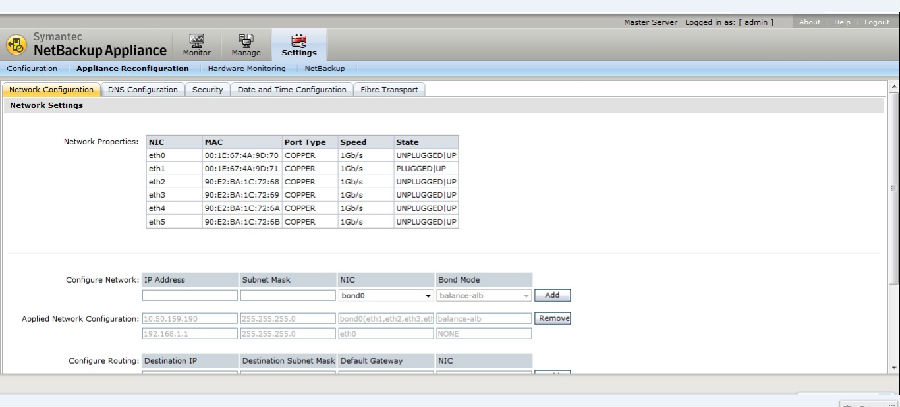Click the eth1 row NIC cell
Screen dimensions: 900x407
coord(174,169)
